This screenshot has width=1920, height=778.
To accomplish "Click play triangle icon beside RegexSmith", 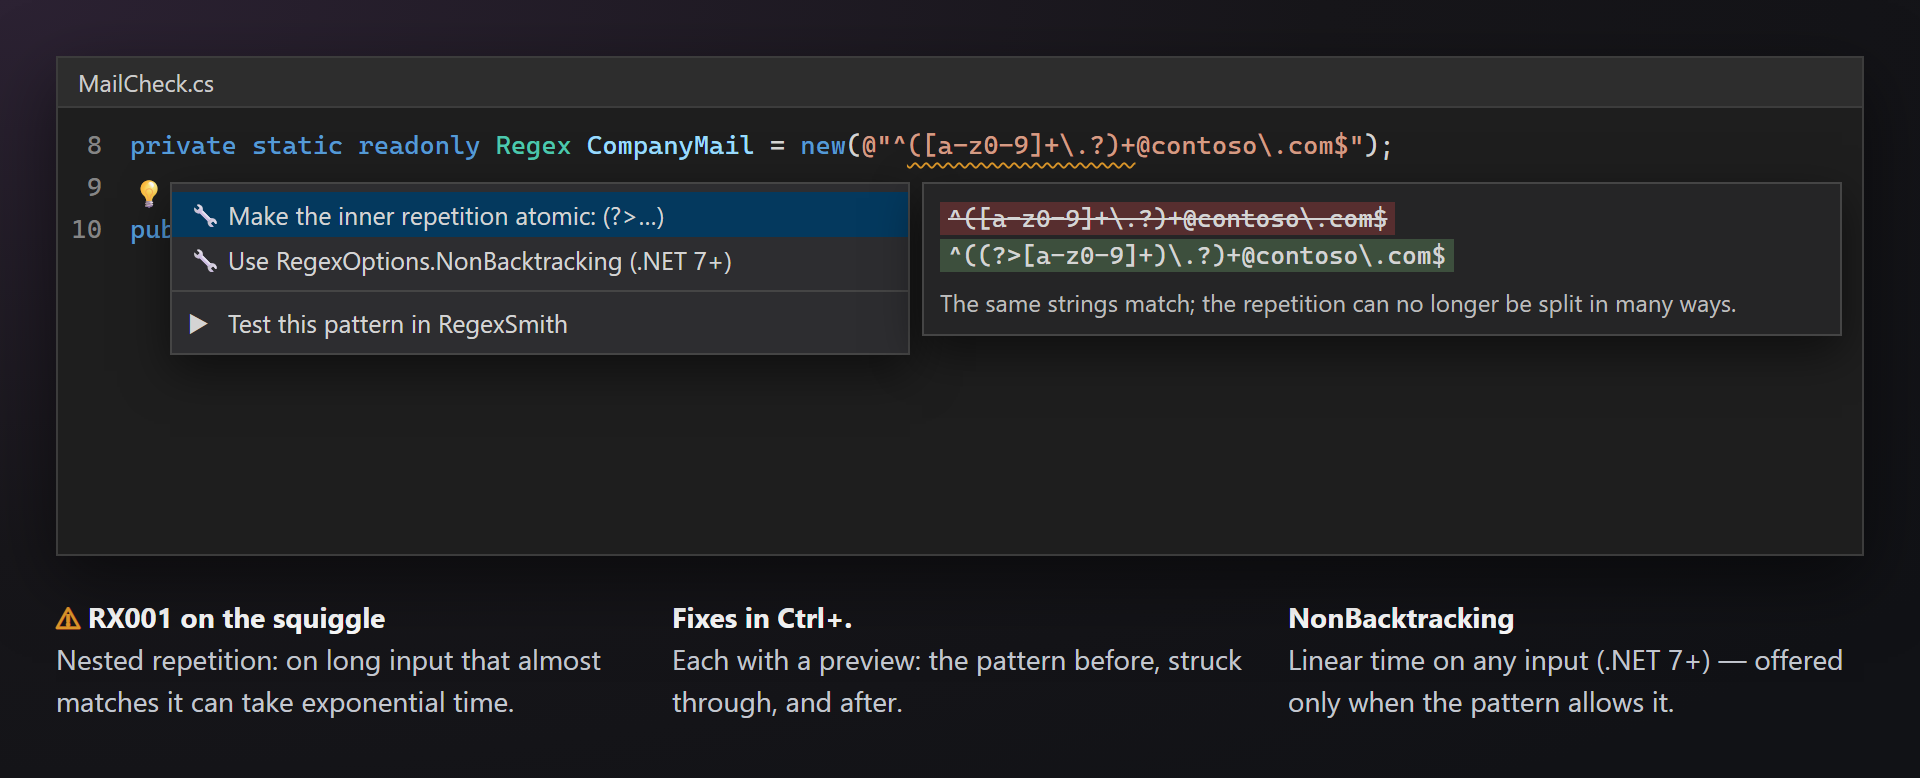I will (199, 324).
